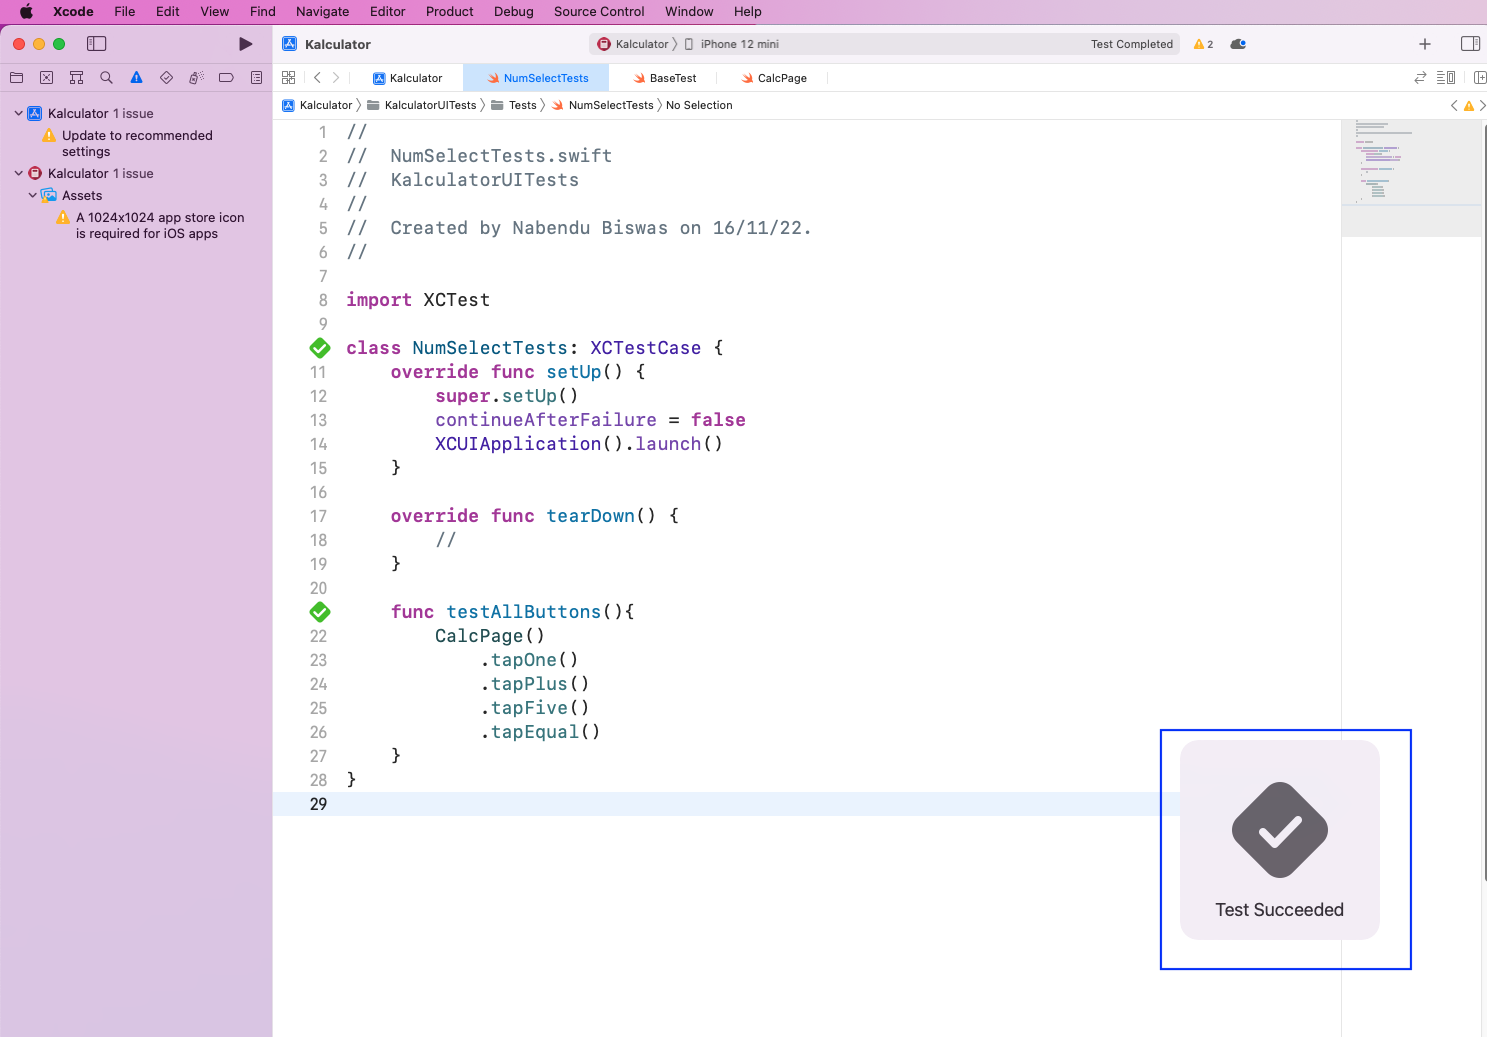Image resolution: width=1487 pixels, height=1037 pixels.
Task: Open the Kalculator scheme selector
Action: (x=633, y=44)
